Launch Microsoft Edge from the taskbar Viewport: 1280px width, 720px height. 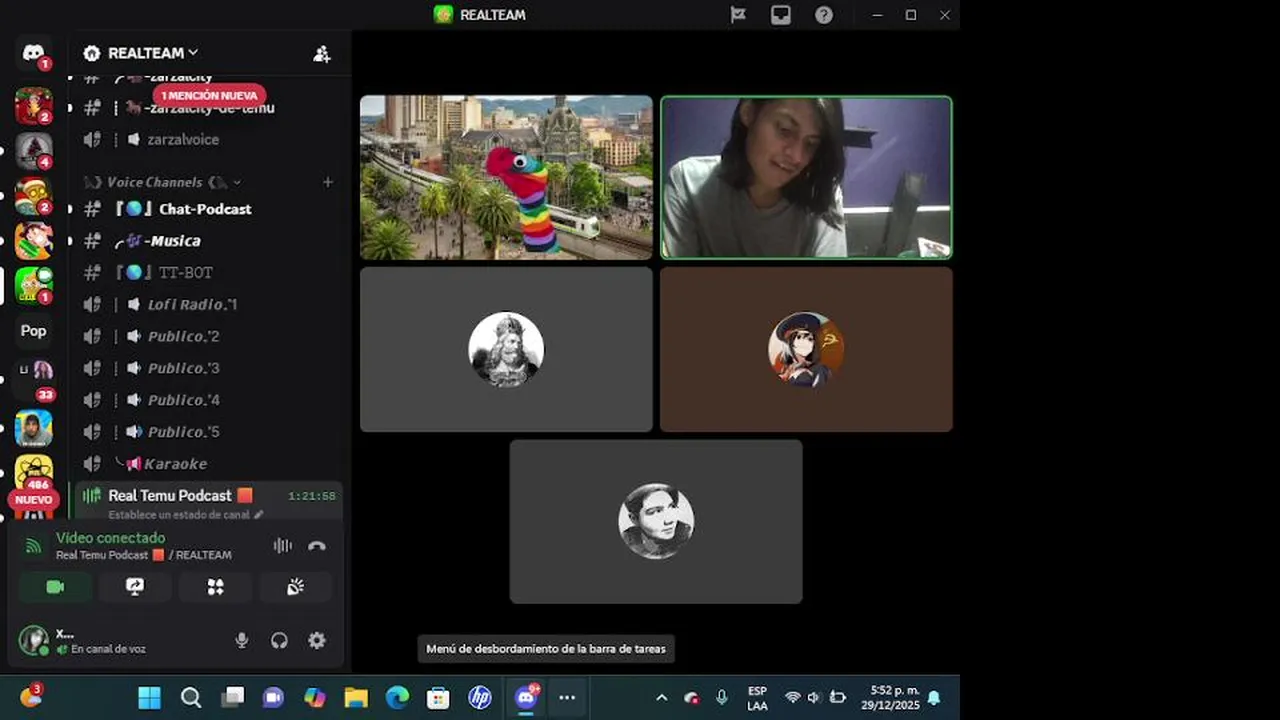pyautogui.click(x=398, y=698)
